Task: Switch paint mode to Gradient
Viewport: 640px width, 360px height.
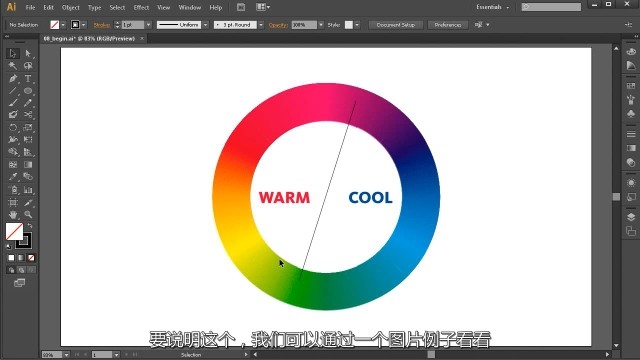Action: point(21,258)
